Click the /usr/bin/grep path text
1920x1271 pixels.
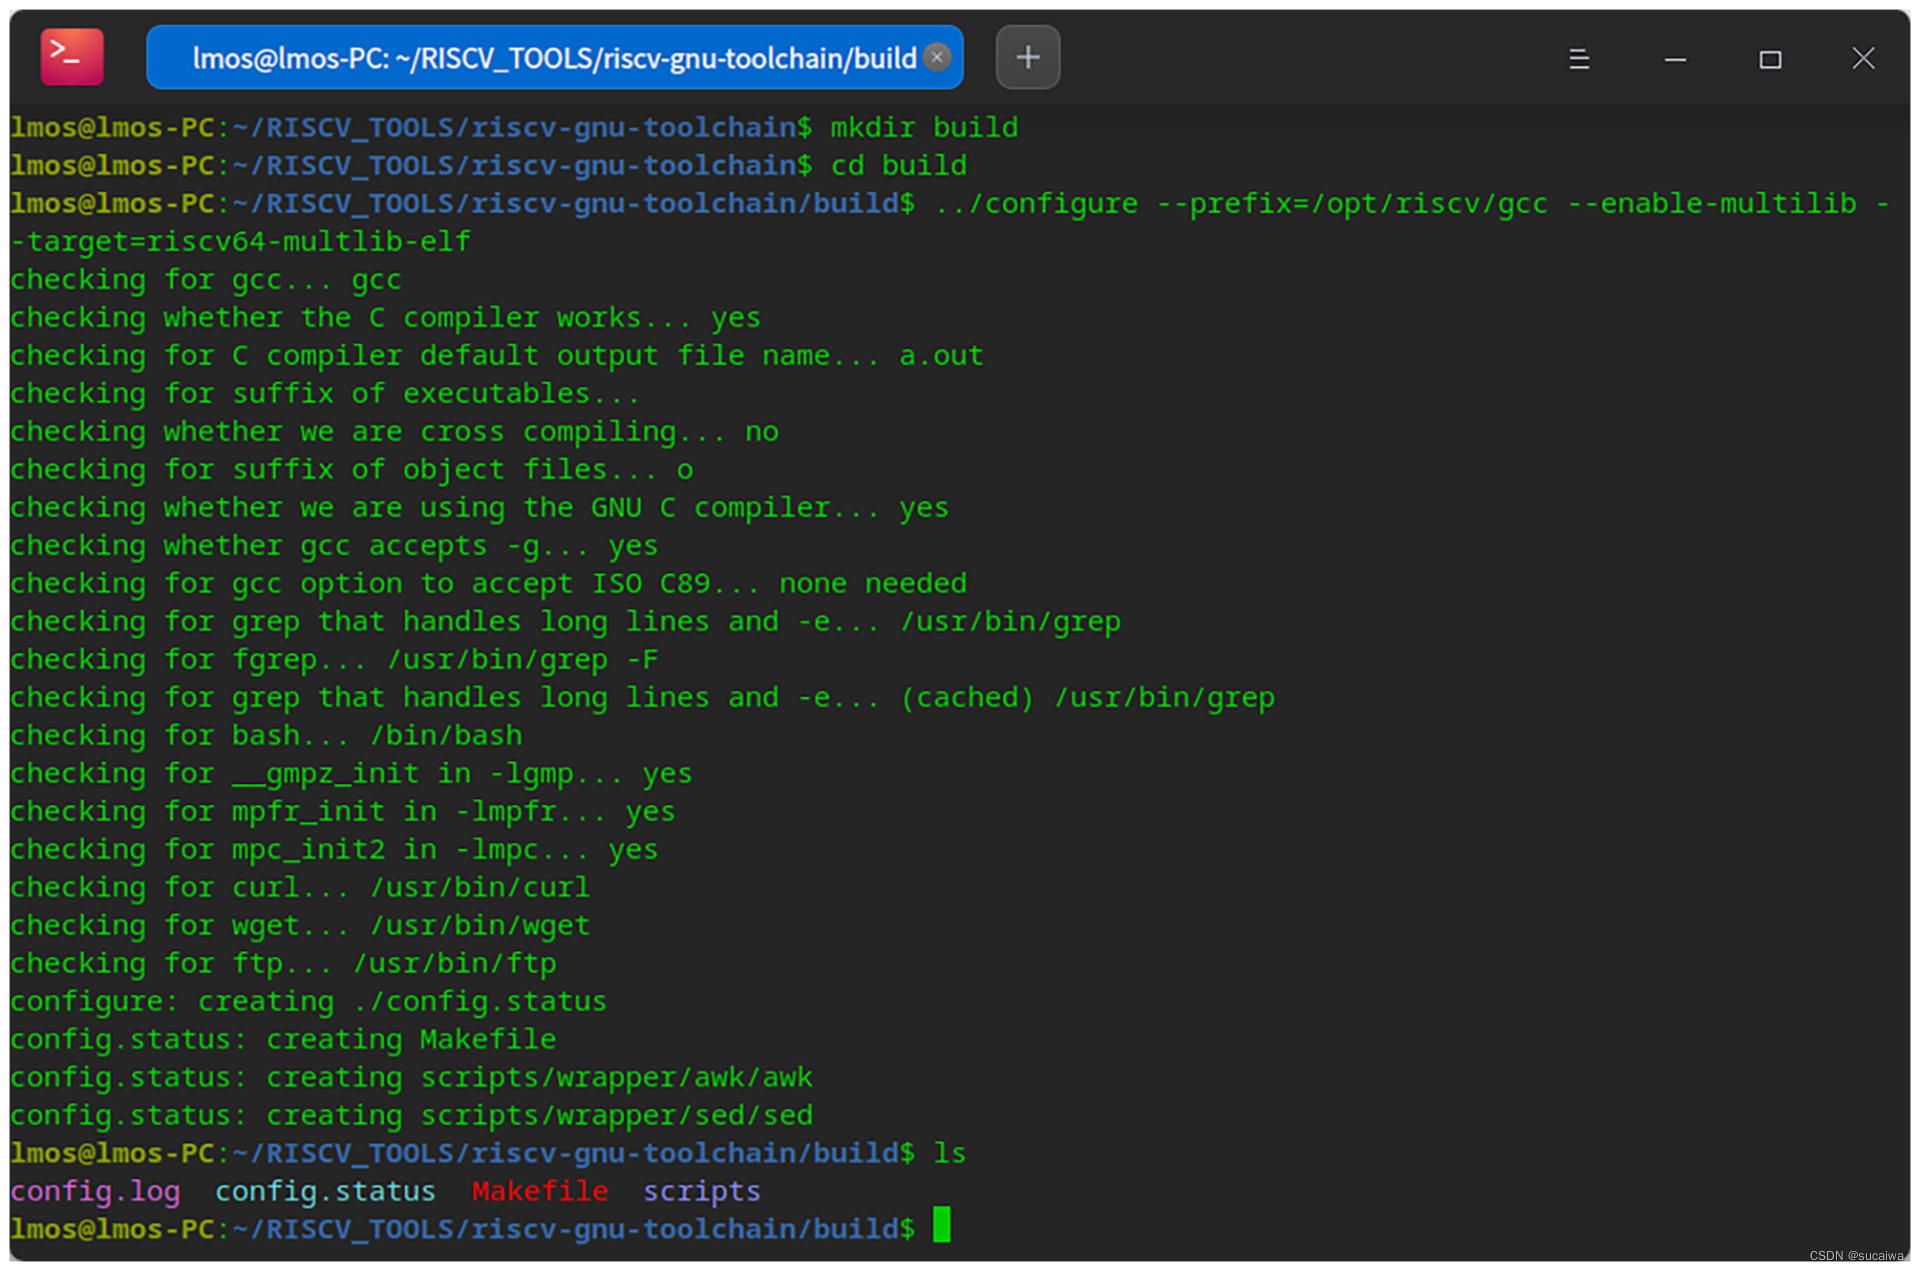pyautogui.click(x=1011, y=621)
